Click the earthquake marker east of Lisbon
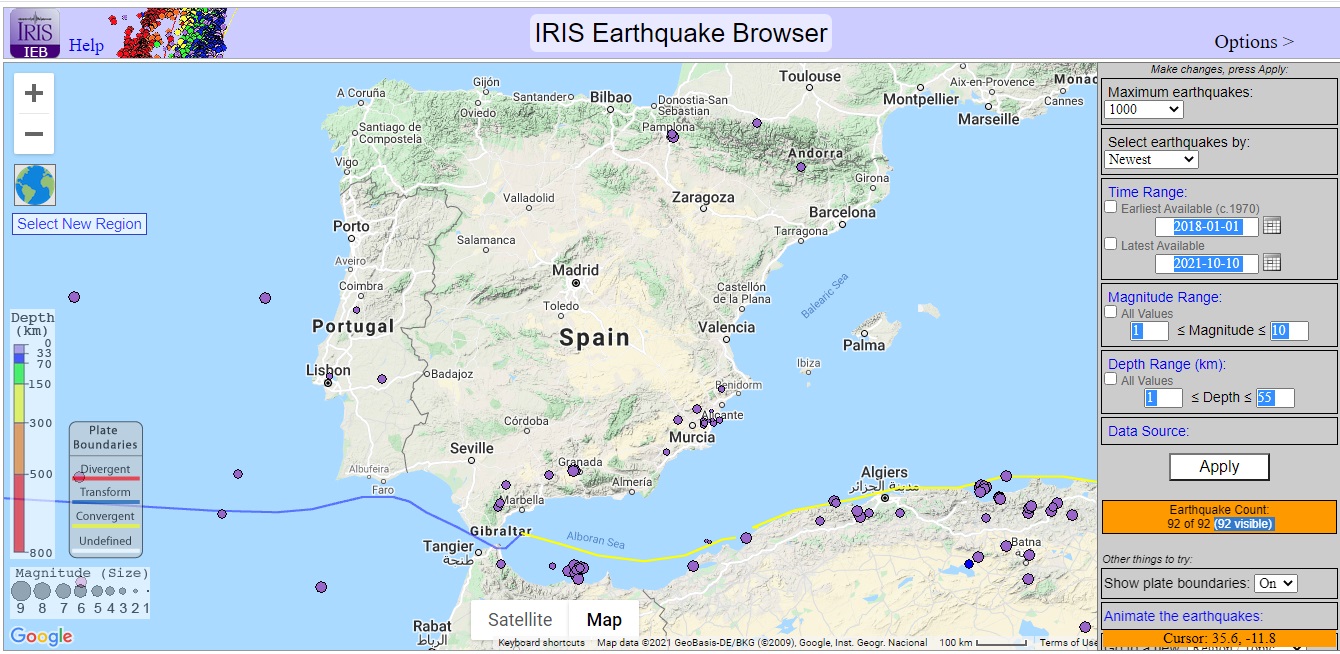Viewport: 1340px width, 654px height. pyautogui.click(x=382, y=379)
